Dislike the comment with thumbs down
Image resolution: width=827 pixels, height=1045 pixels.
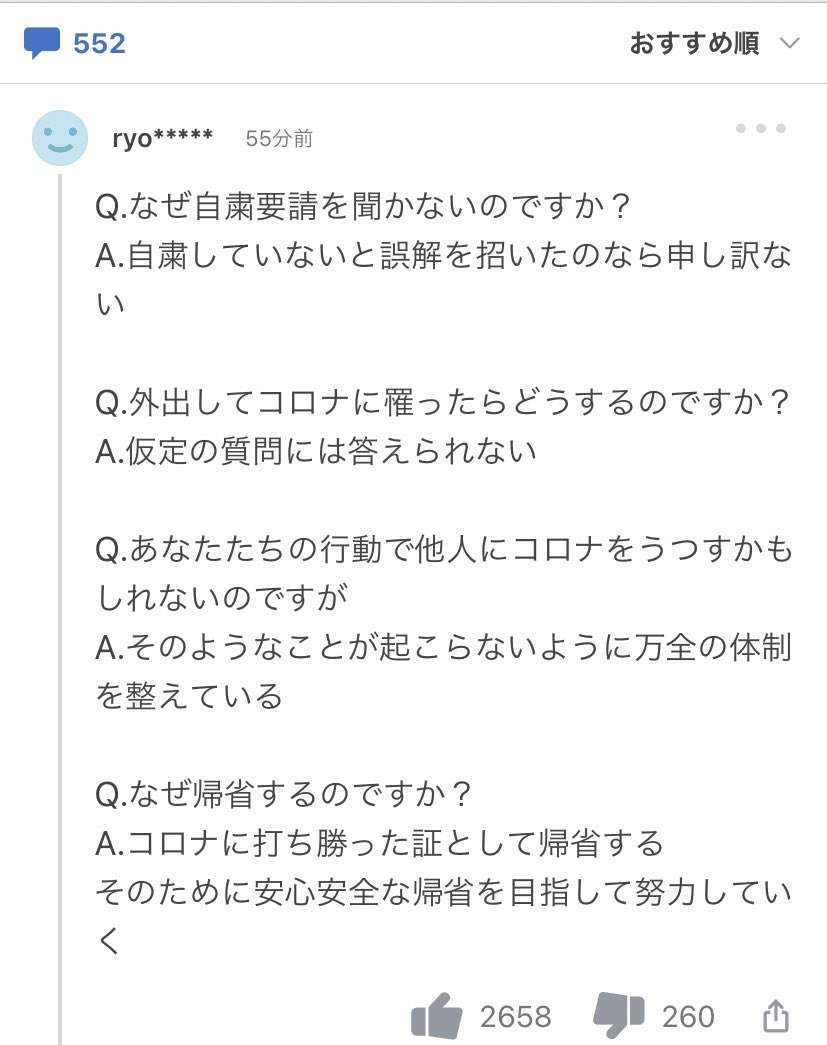(x=619, y=1015)
